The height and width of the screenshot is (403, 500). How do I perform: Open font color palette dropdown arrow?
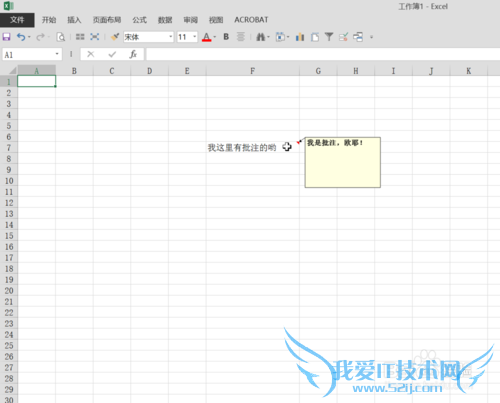pos(215,37)
